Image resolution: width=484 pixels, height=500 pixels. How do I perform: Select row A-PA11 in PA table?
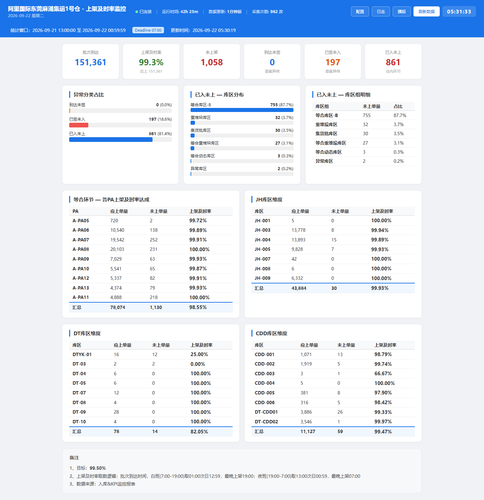coord(151,297)
